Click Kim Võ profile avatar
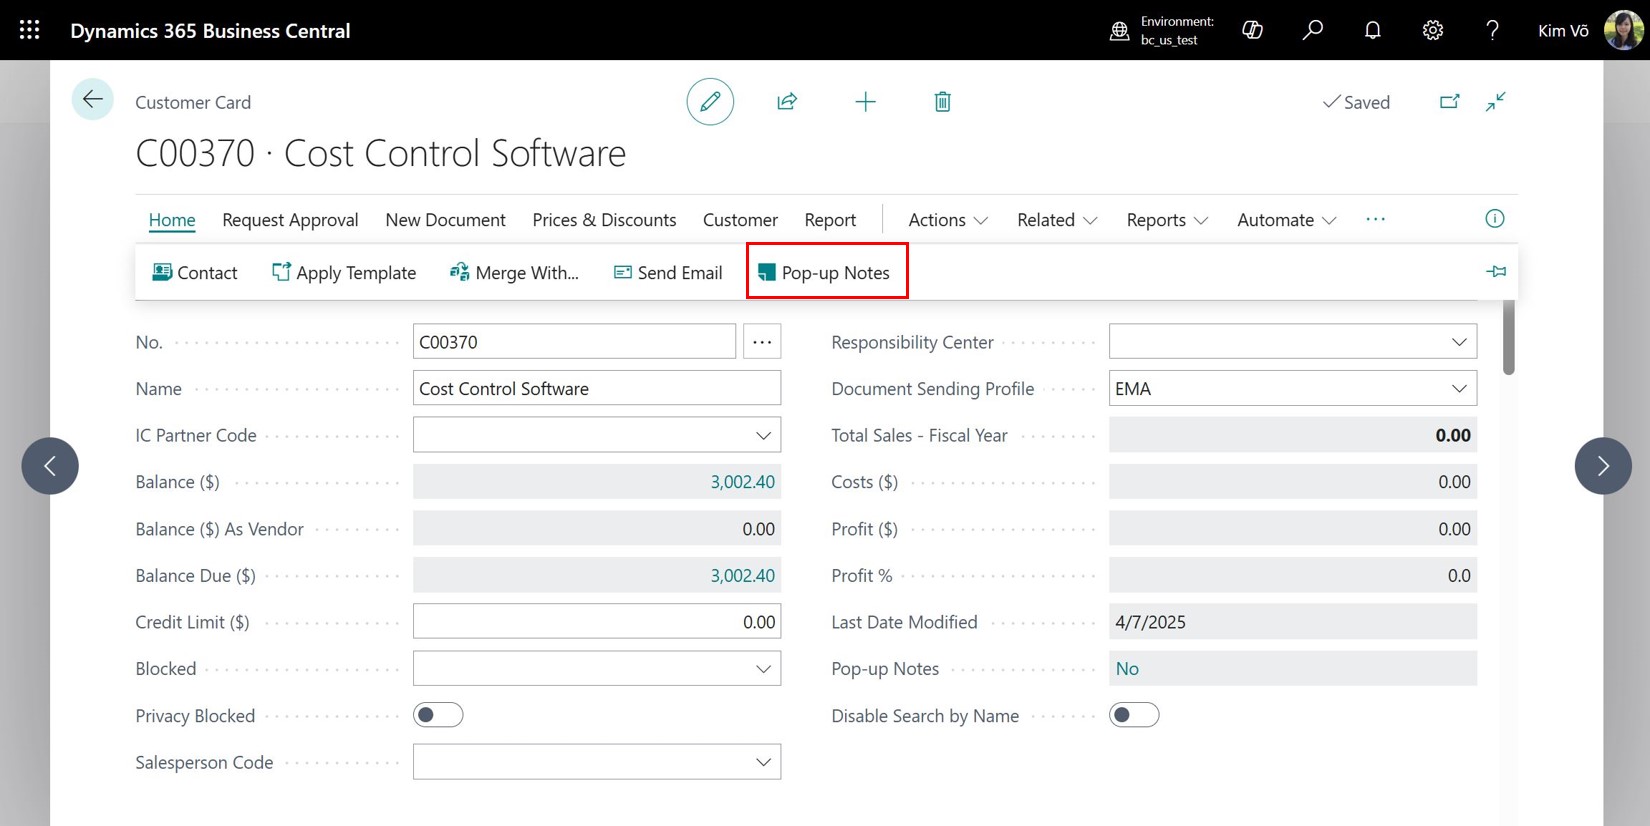This screenshot has height=826, width=1650. tap(1623, 30)
